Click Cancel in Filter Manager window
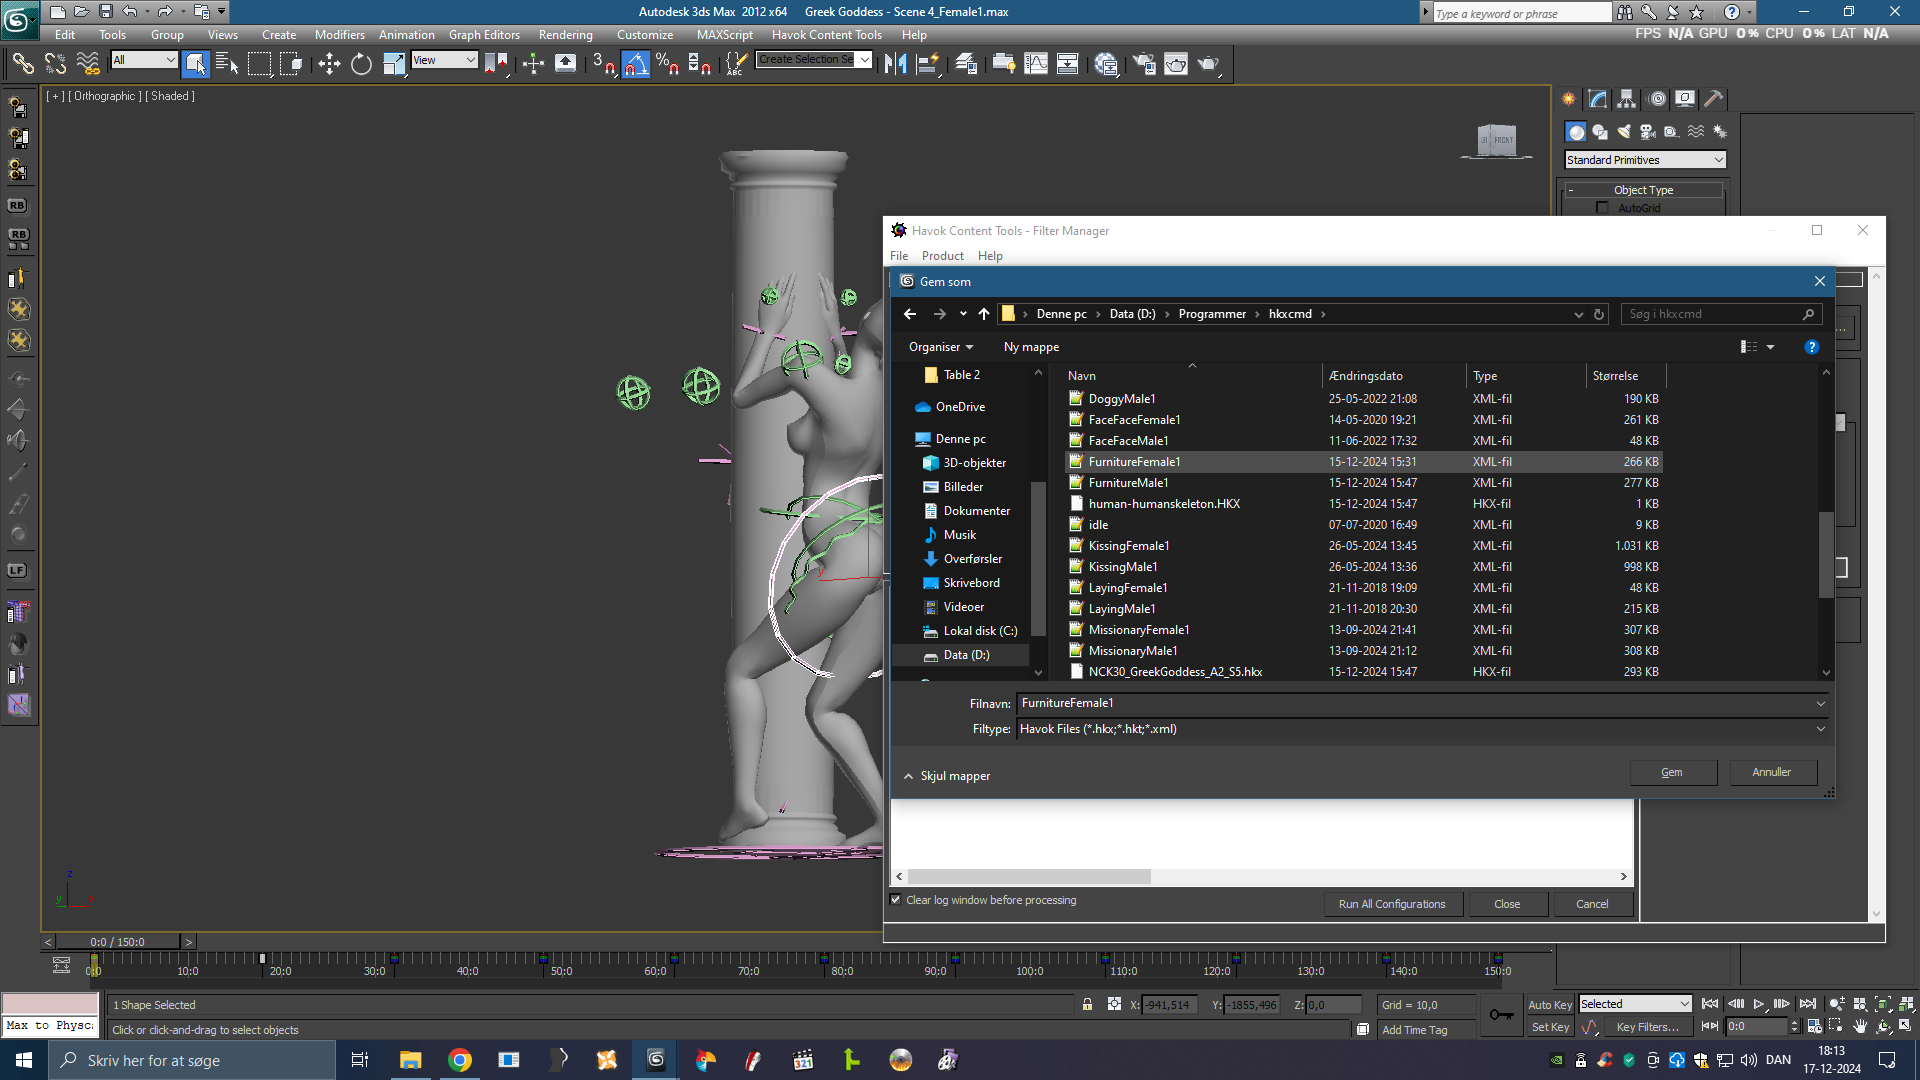The height and width of the screenshot is (1080, 1920). [x=1592, y=904]
